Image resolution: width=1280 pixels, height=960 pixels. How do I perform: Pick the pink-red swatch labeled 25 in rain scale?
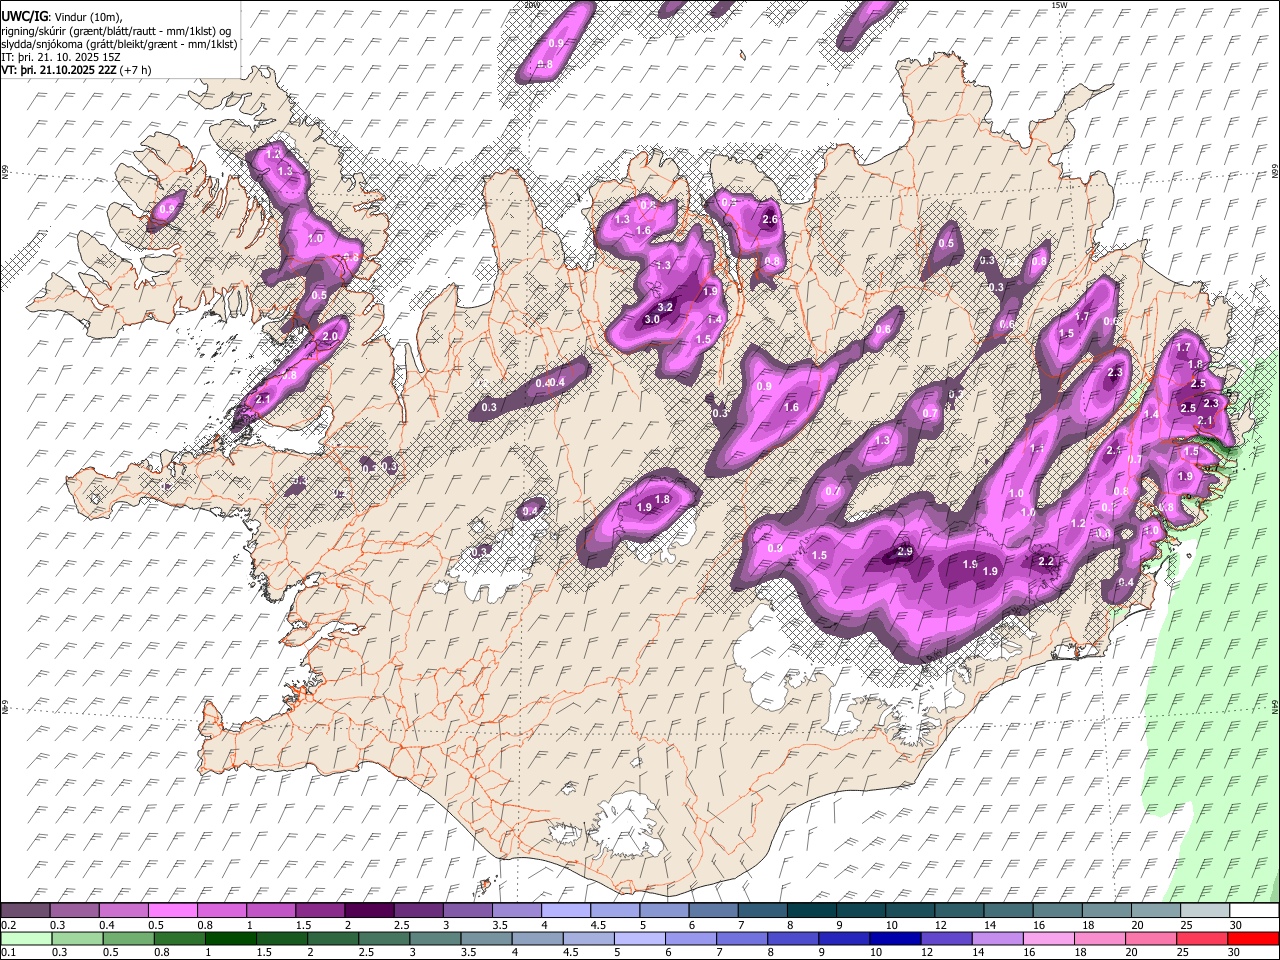[1201, 938]
